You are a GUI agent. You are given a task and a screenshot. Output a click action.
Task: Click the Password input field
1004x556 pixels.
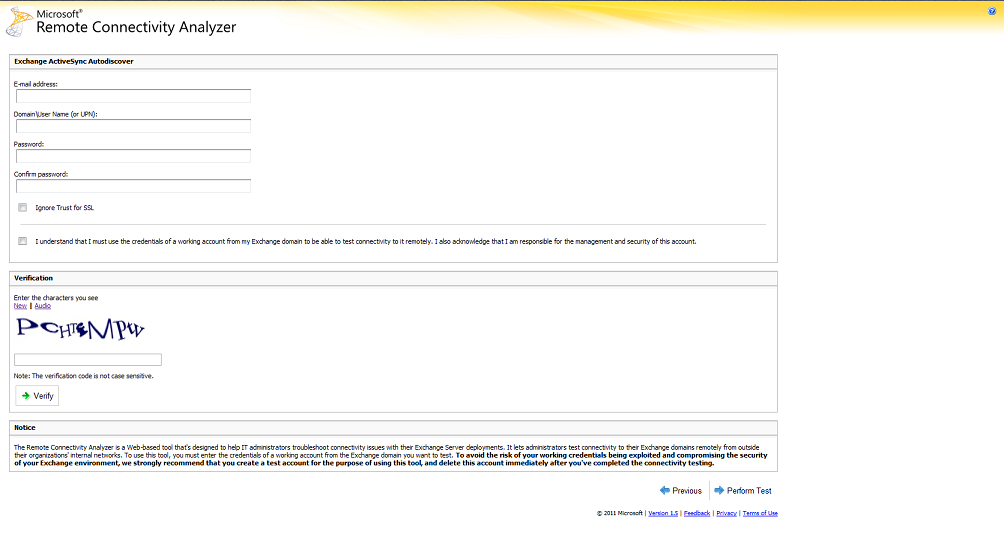(x=133, y=156)
